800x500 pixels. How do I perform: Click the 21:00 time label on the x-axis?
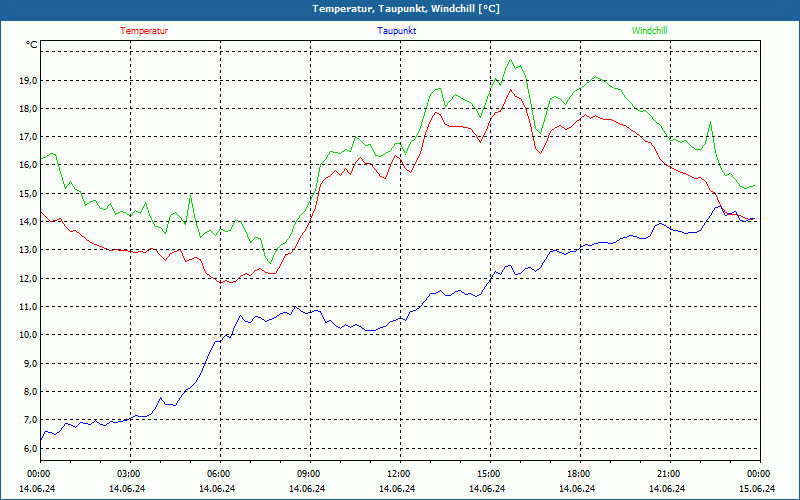[670, 474]
